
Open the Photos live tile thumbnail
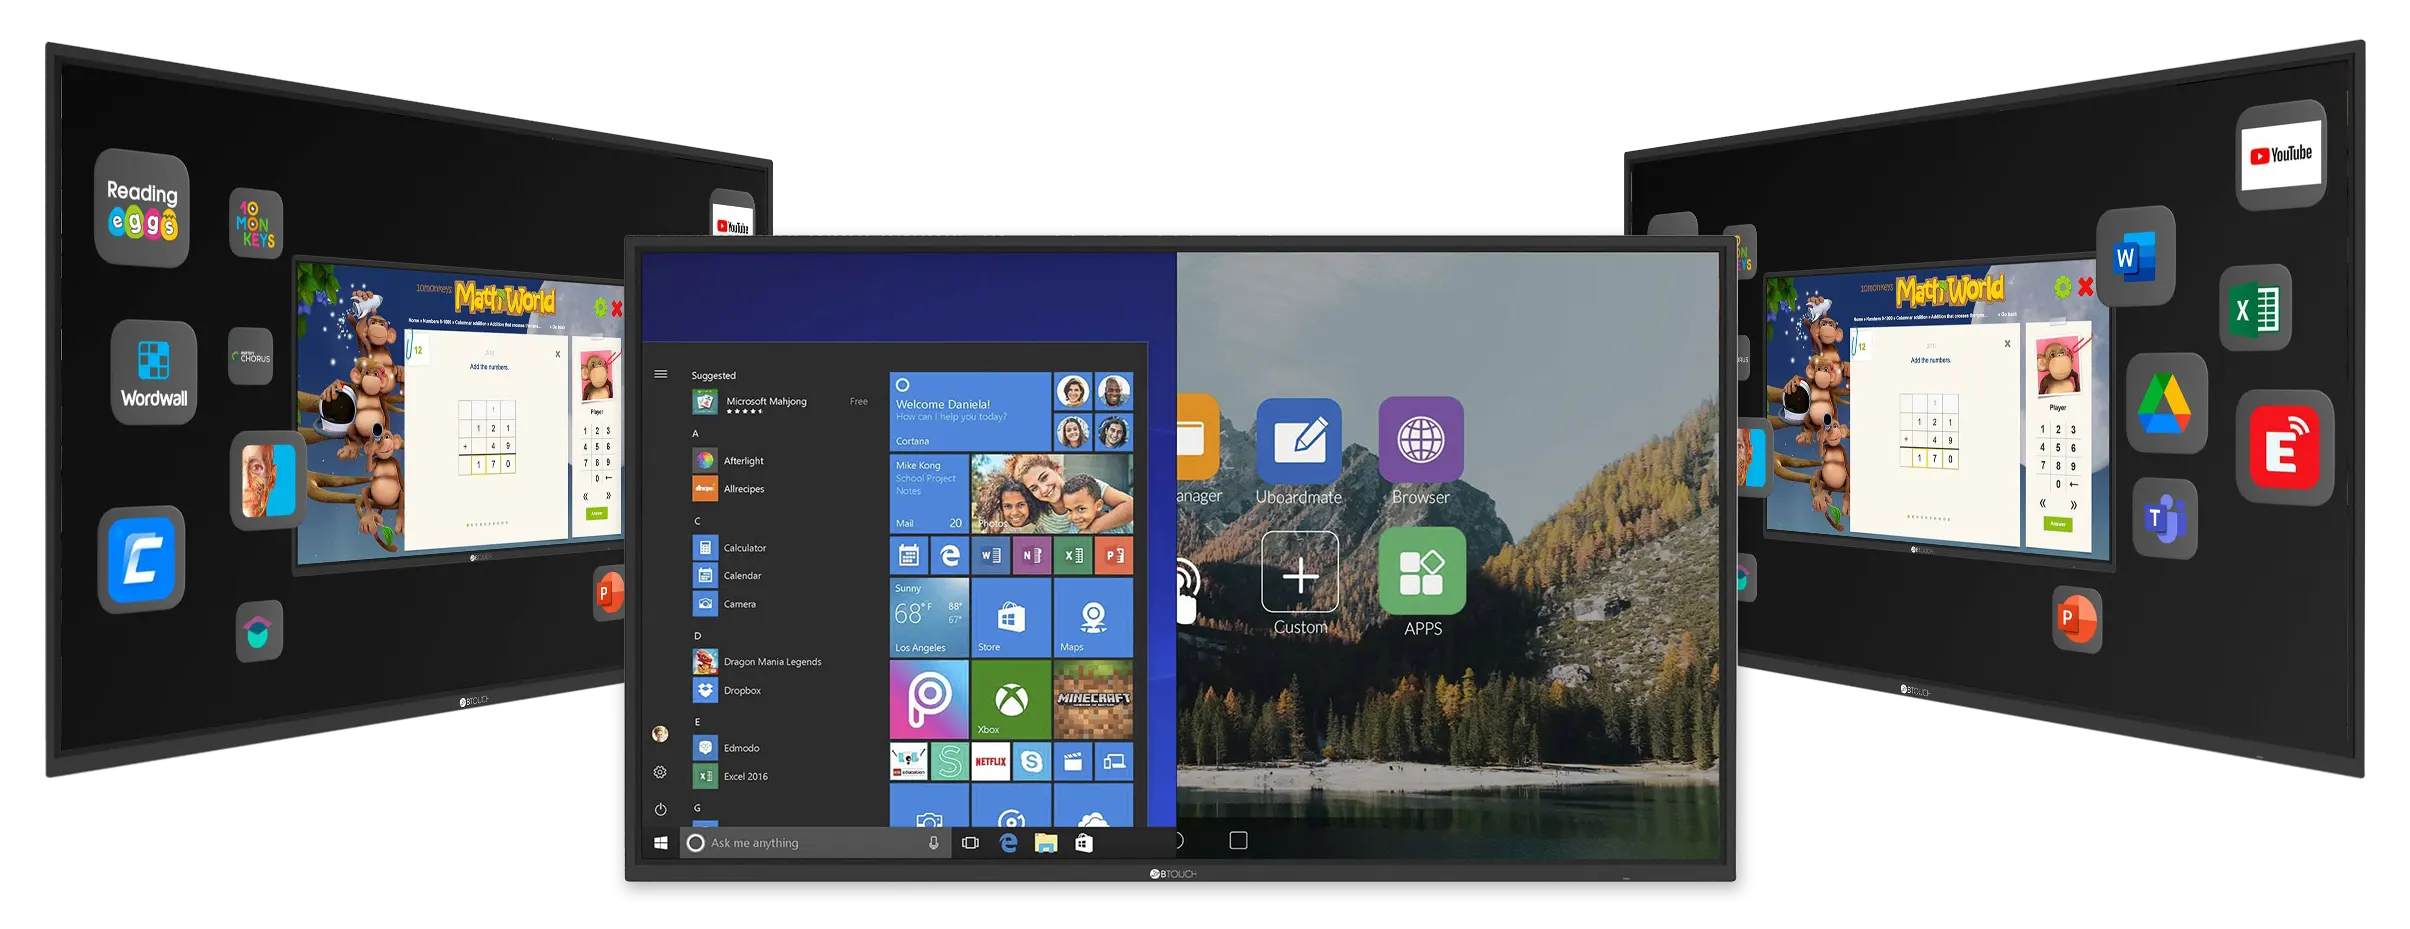point(1051,494)
